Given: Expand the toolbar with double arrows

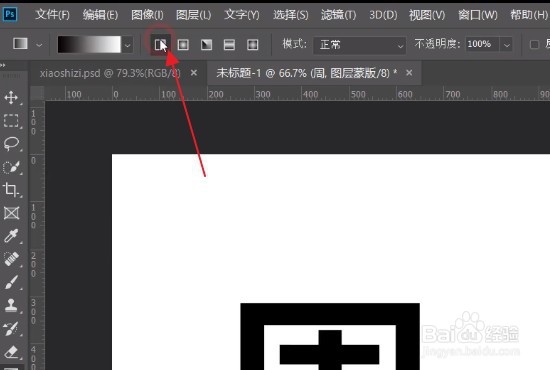Looking at the screenshot, I should pyautogui.click(x=3, y=65).
